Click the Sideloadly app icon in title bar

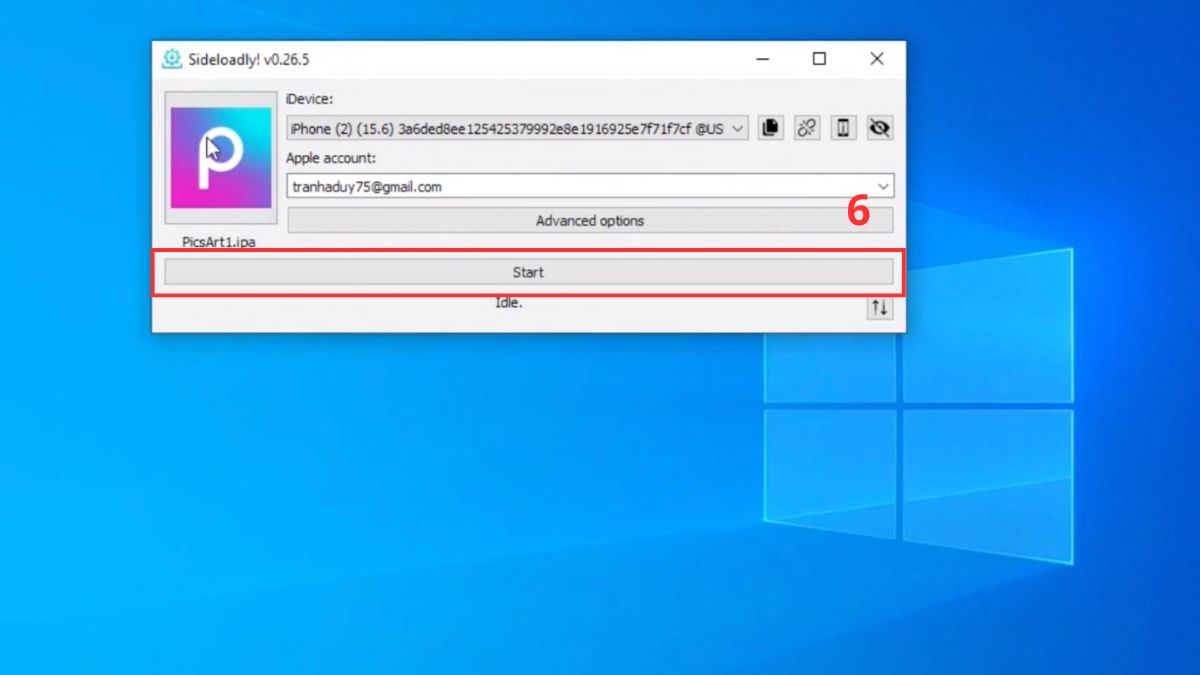172,59
